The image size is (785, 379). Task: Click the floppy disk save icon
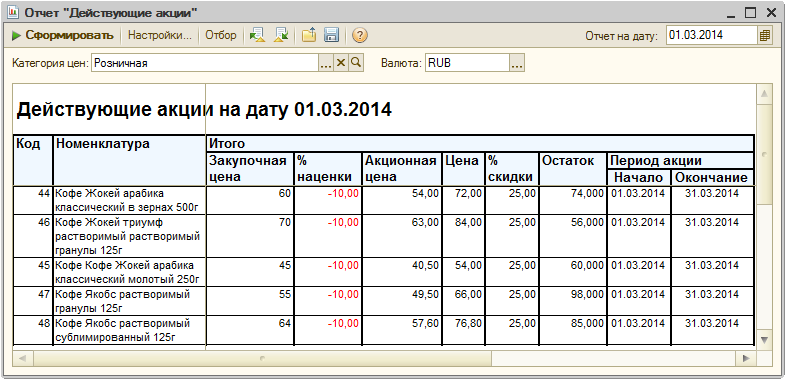pyautogui.click(x=331, y=36)
